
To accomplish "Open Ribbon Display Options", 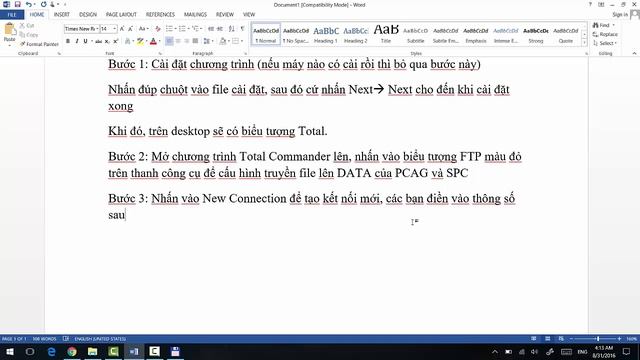I will tap(601, 4).
